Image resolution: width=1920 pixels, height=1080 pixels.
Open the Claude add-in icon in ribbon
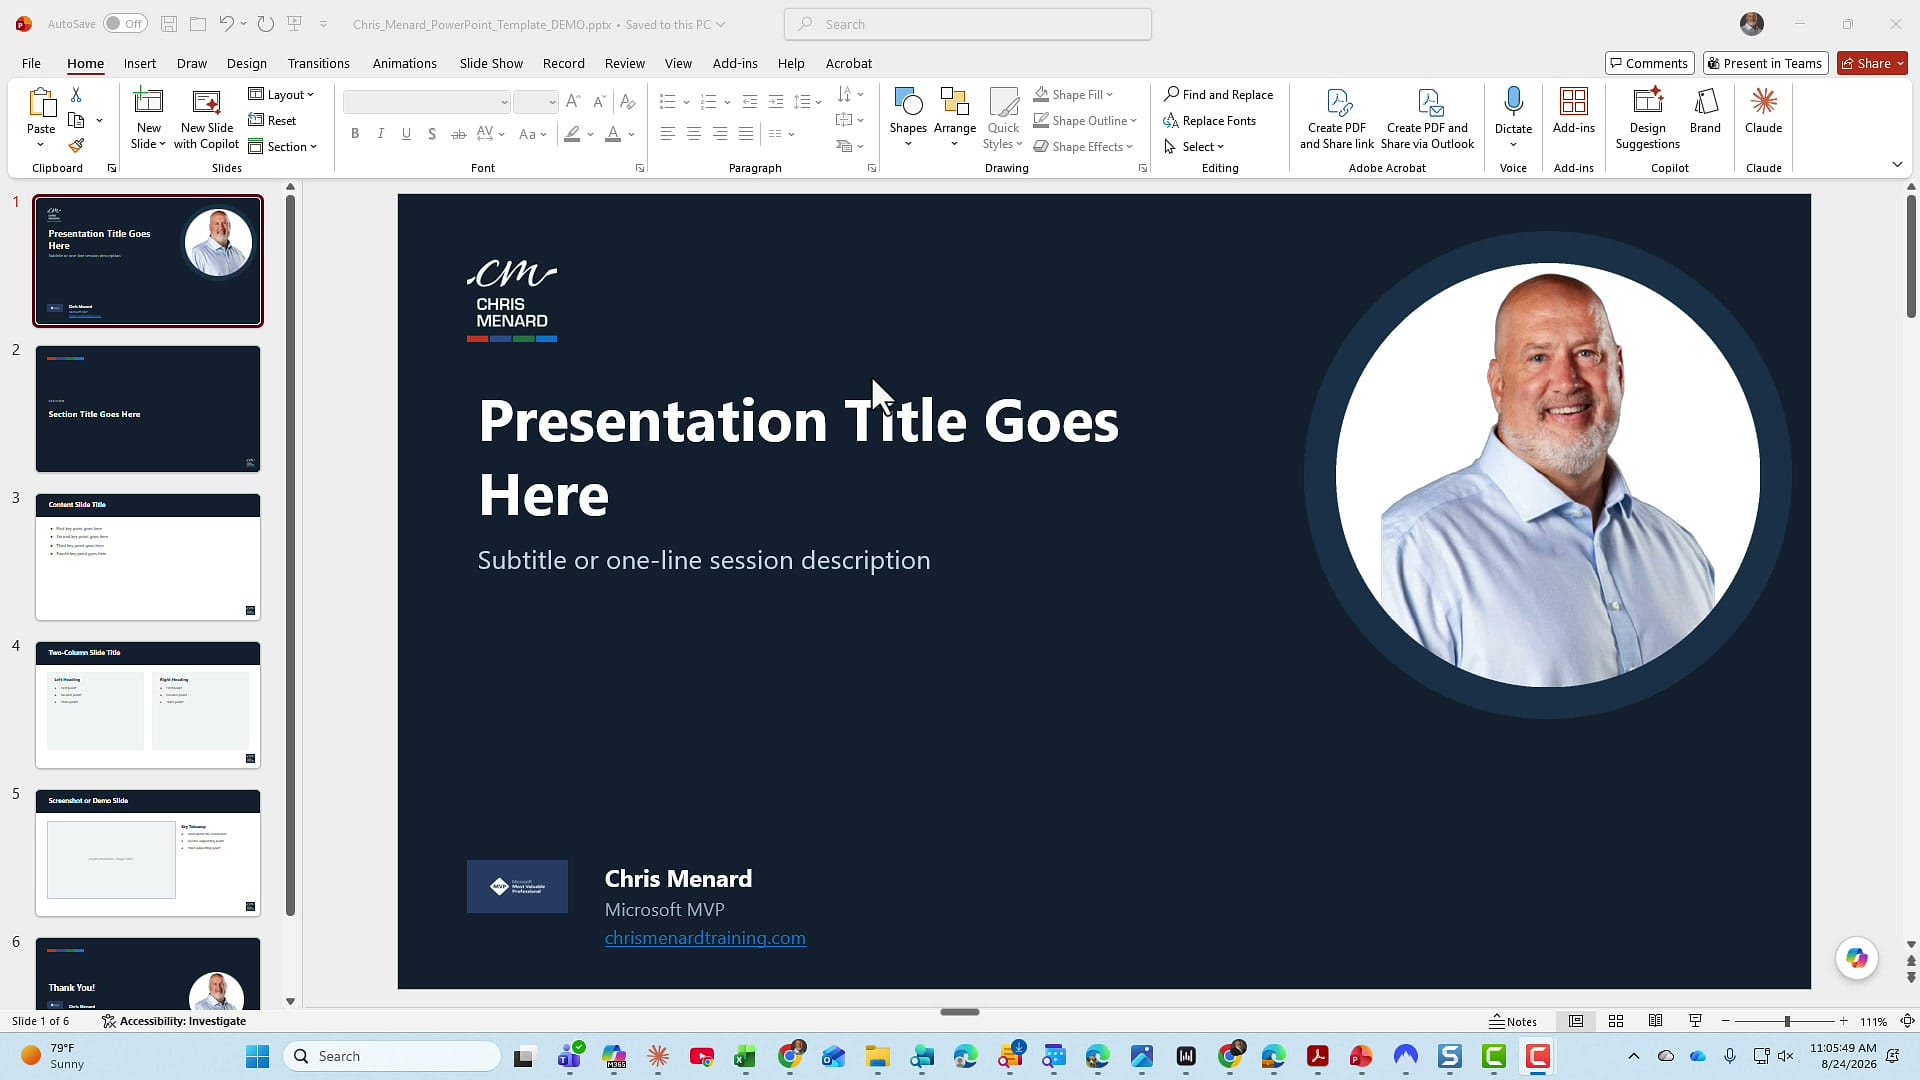(x=1763, y=111)
